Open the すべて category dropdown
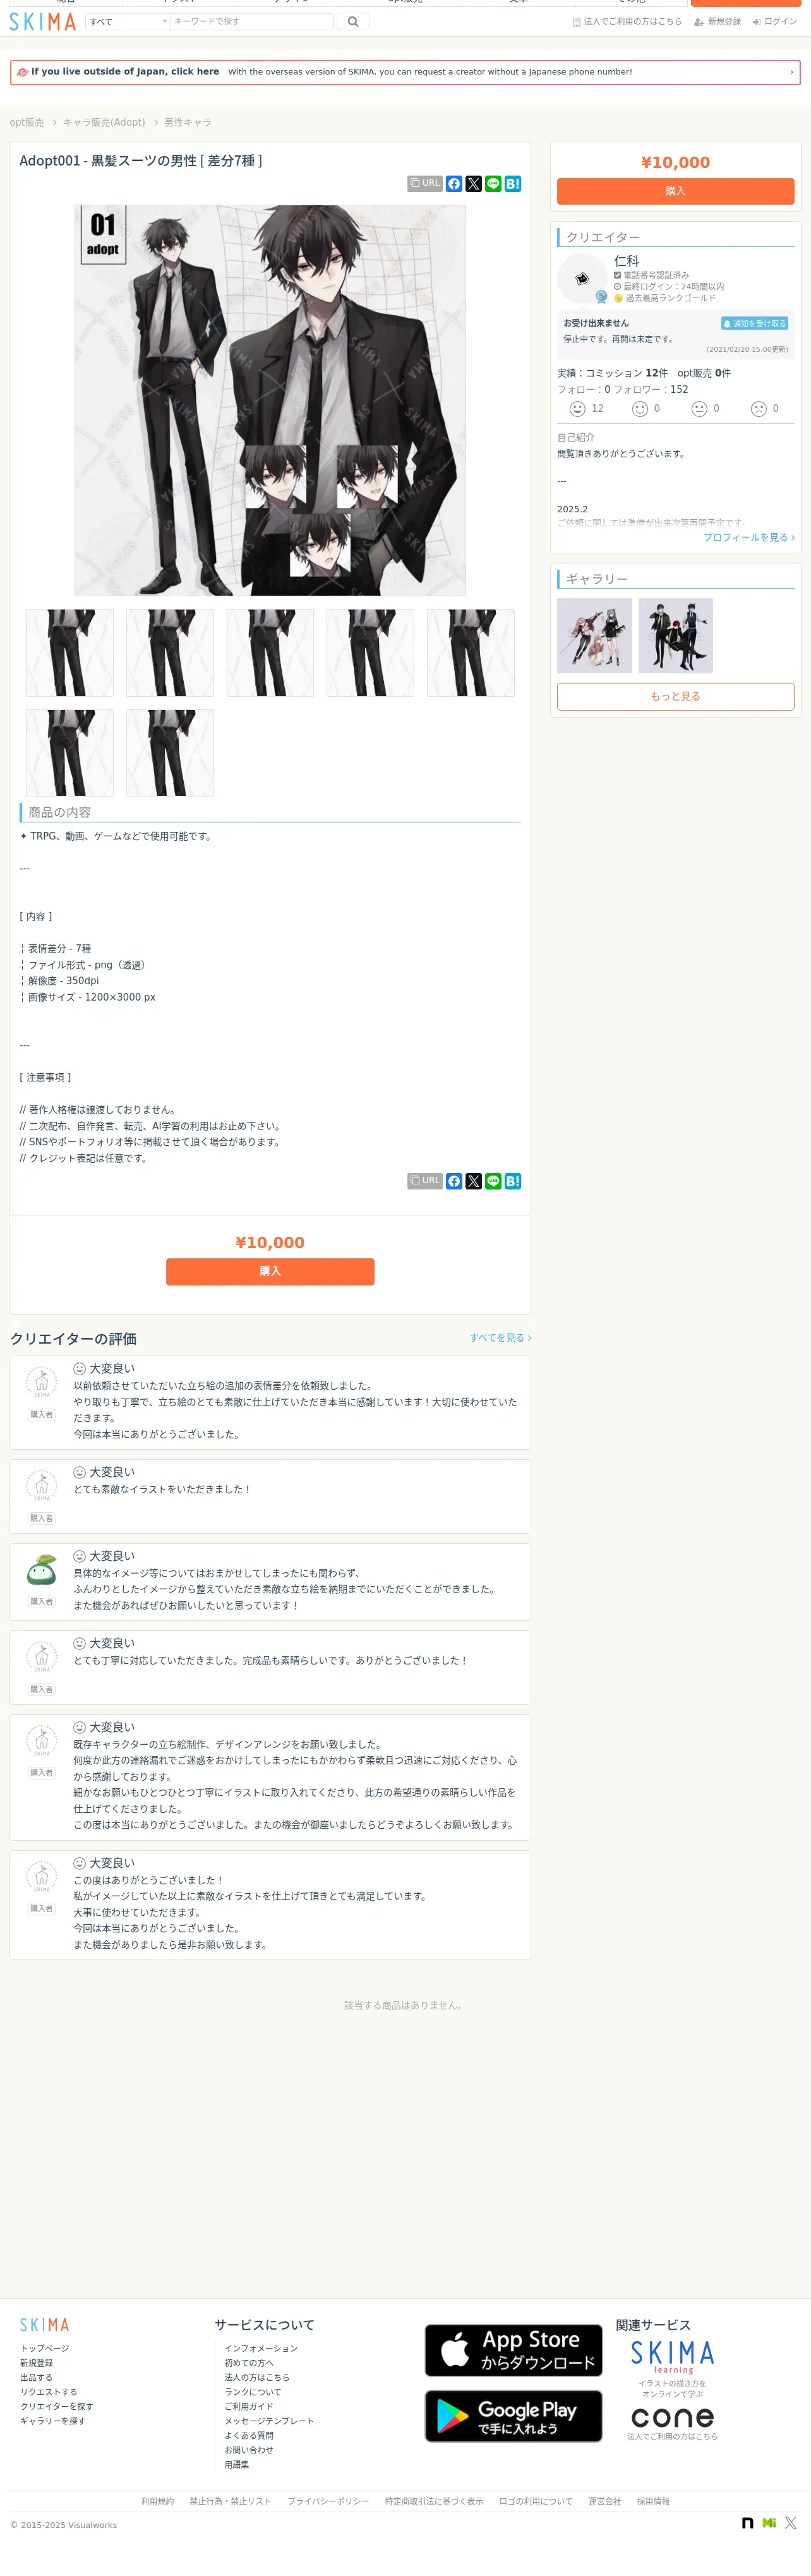The height and width of the screenshot is (2576, 811). click(128, 21)
